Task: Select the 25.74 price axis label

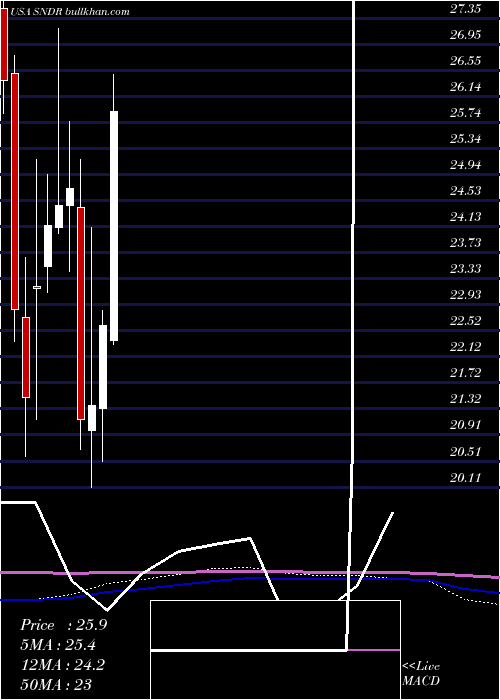Action: point(465,112)
